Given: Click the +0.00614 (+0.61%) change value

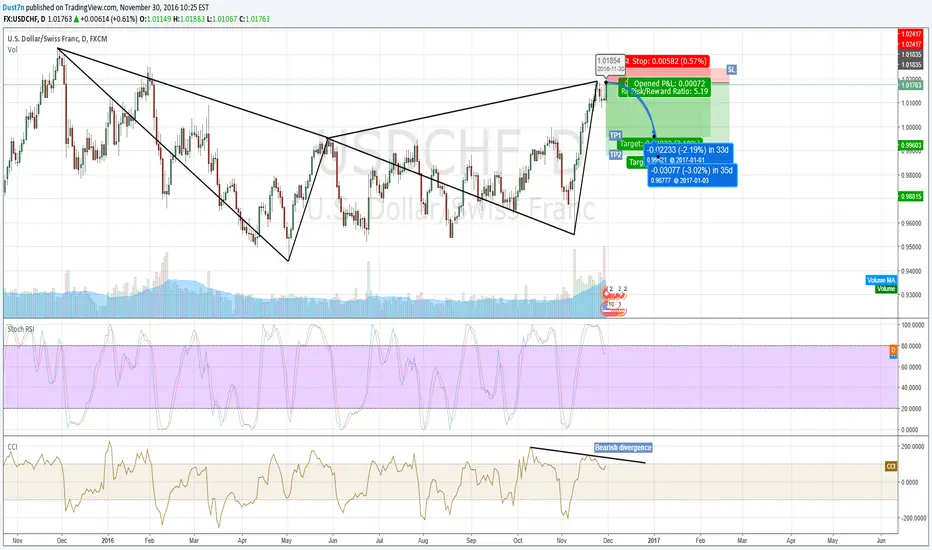Looking at the screenshot, I should pos(108,19).
